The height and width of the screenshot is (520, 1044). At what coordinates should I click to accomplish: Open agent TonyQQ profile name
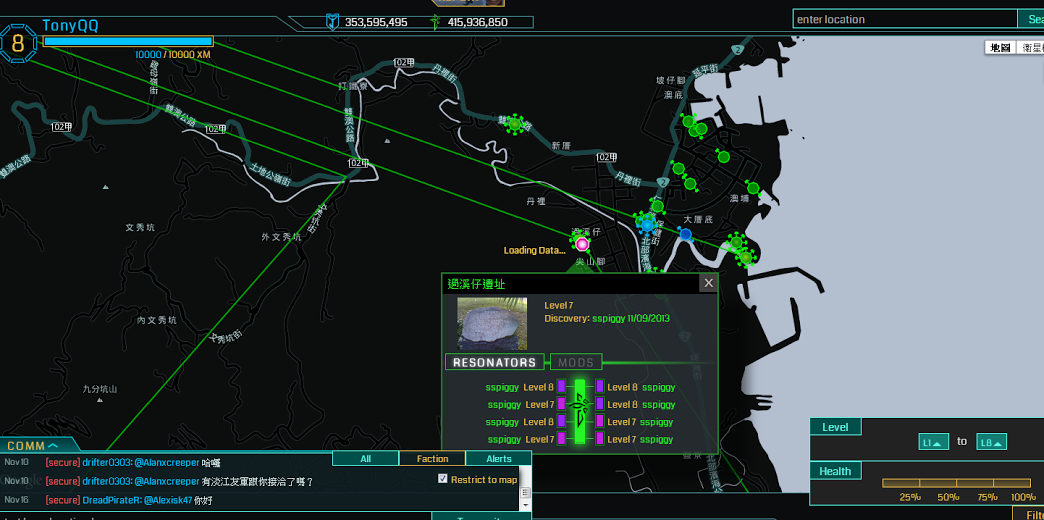coord(71,25)
